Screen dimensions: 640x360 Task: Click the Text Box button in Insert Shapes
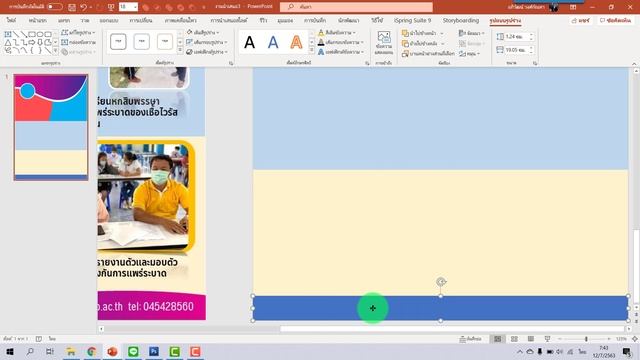[x=78, y=42]
